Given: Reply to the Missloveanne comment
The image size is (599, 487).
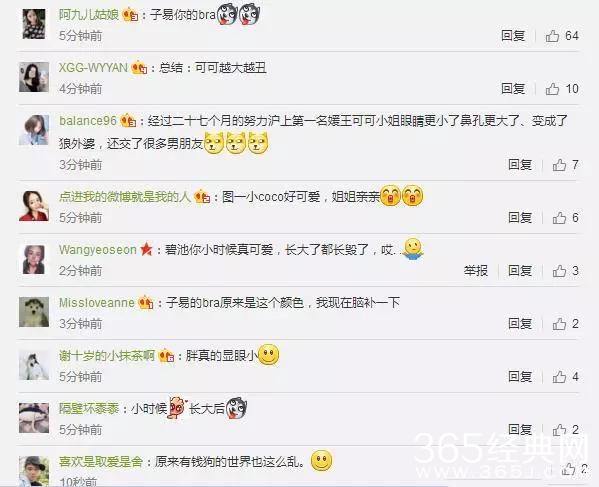Looking at the screenshot, I should pos(520,324).
